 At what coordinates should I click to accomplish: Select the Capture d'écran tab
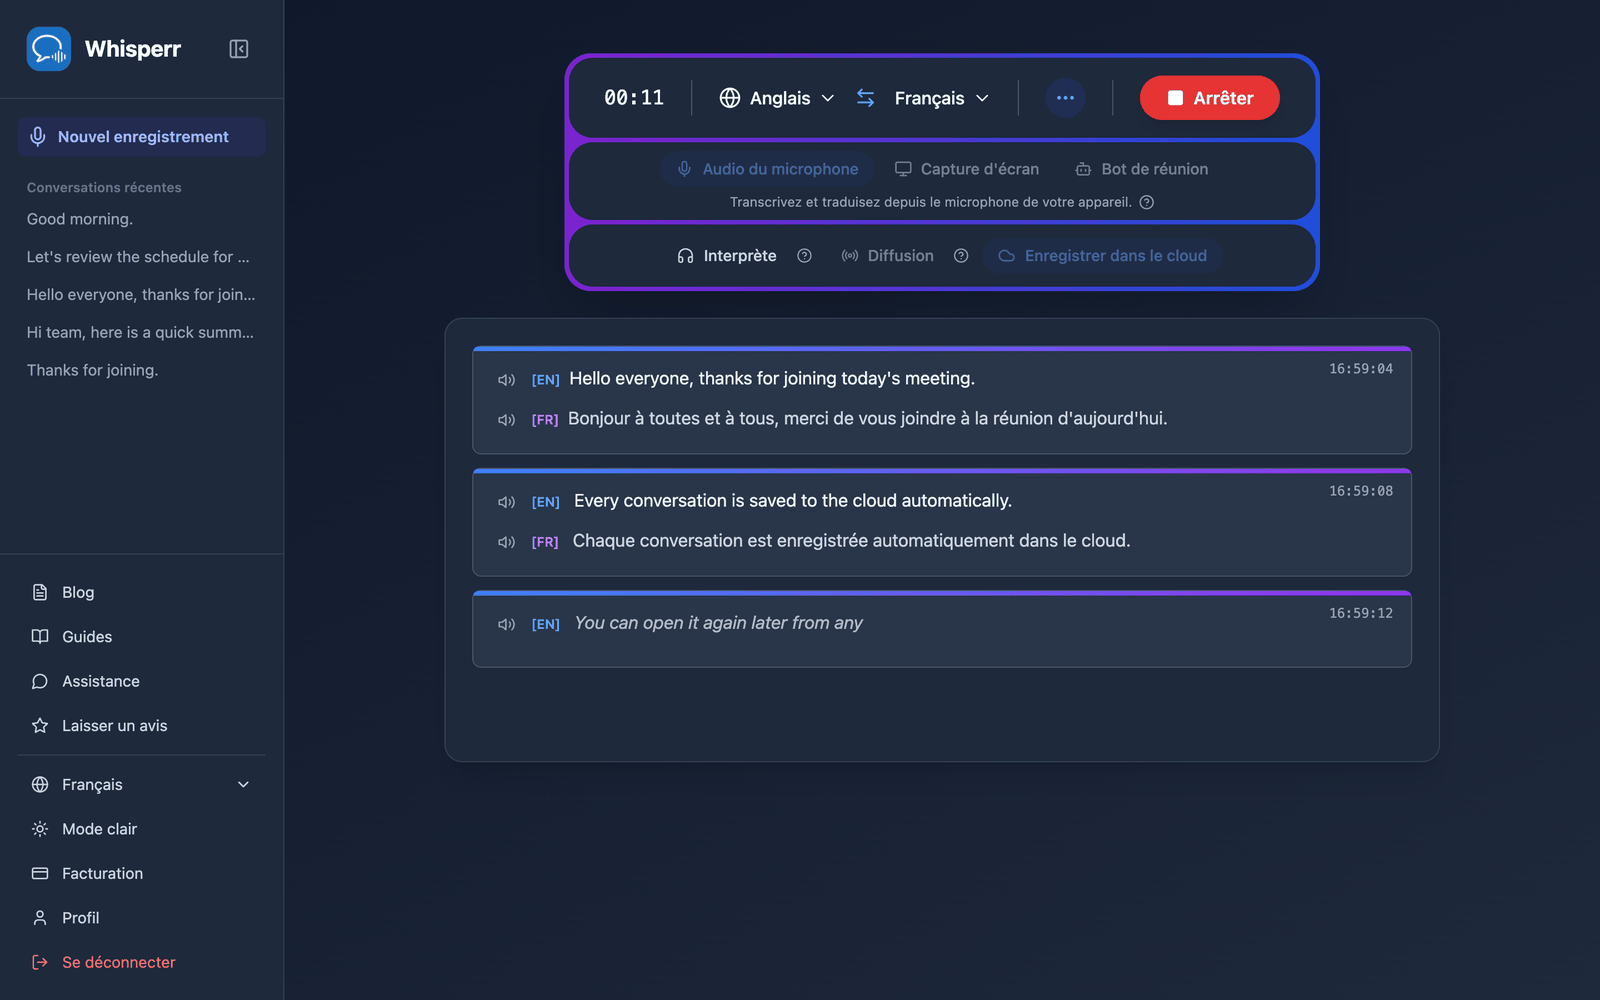966,169
